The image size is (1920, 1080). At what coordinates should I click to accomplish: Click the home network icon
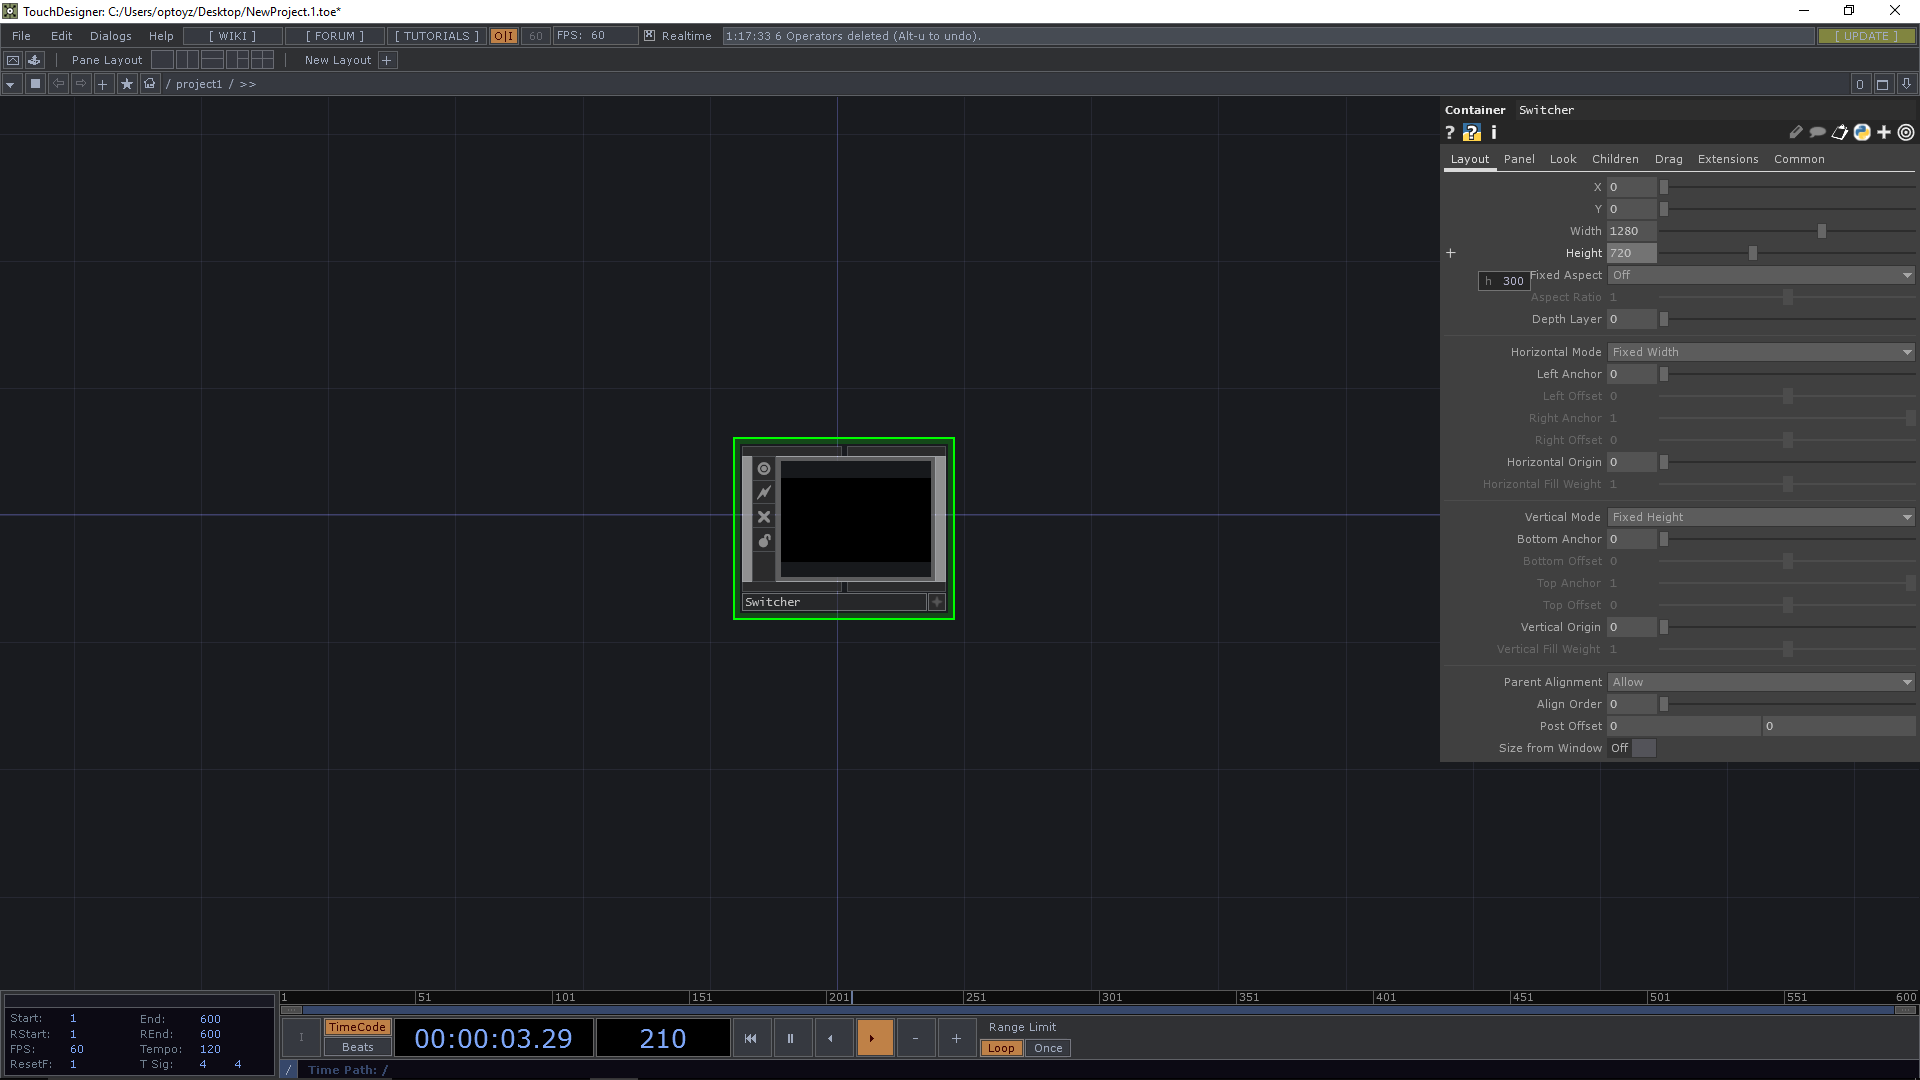tap(150, 84)
